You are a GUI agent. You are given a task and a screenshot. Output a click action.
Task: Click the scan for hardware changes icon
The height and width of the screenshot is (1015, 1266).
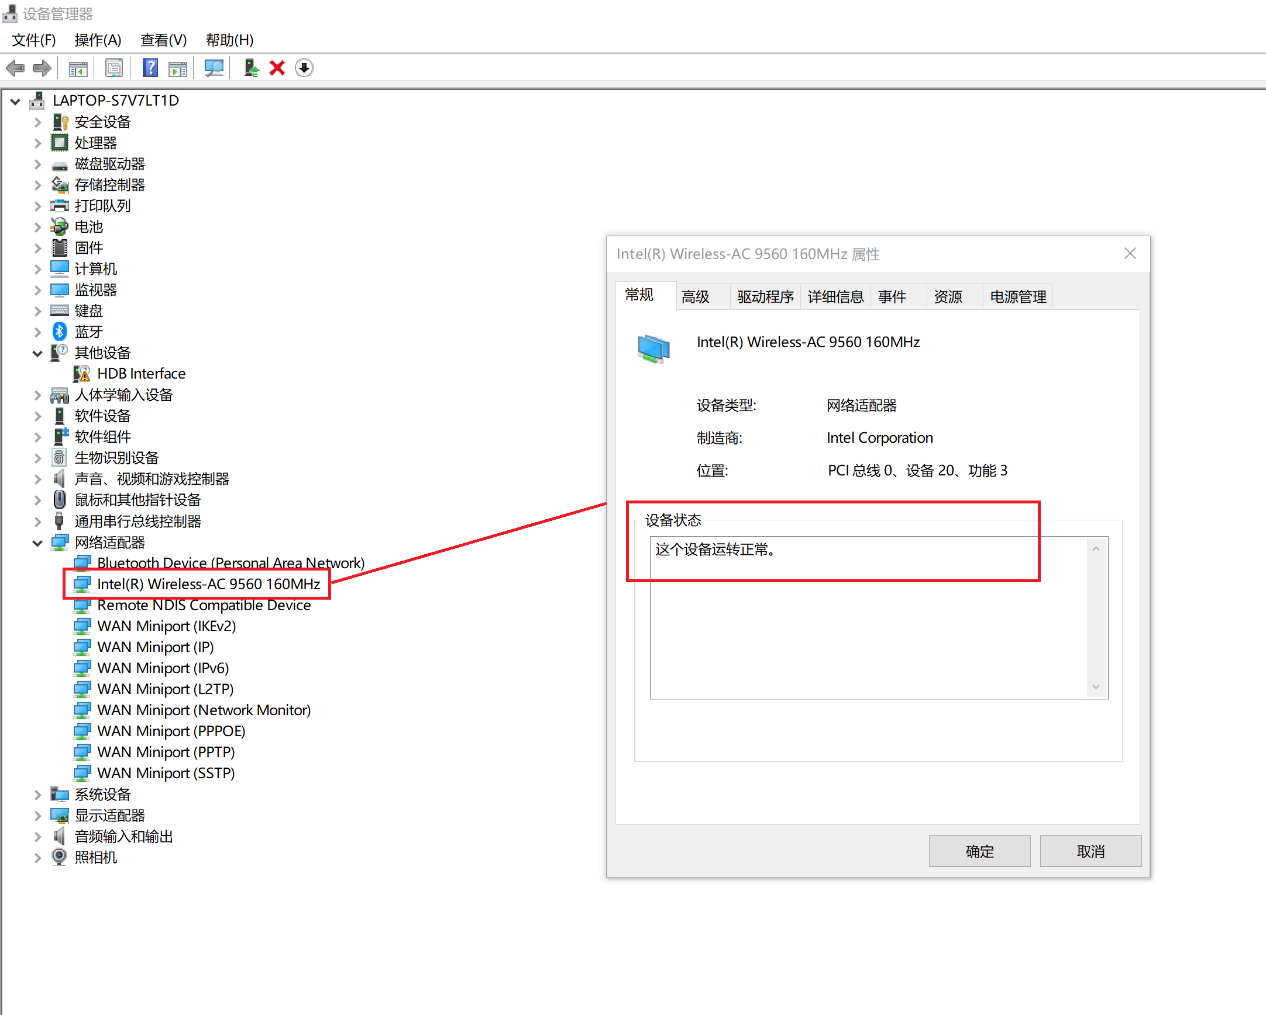click(213, 68)
